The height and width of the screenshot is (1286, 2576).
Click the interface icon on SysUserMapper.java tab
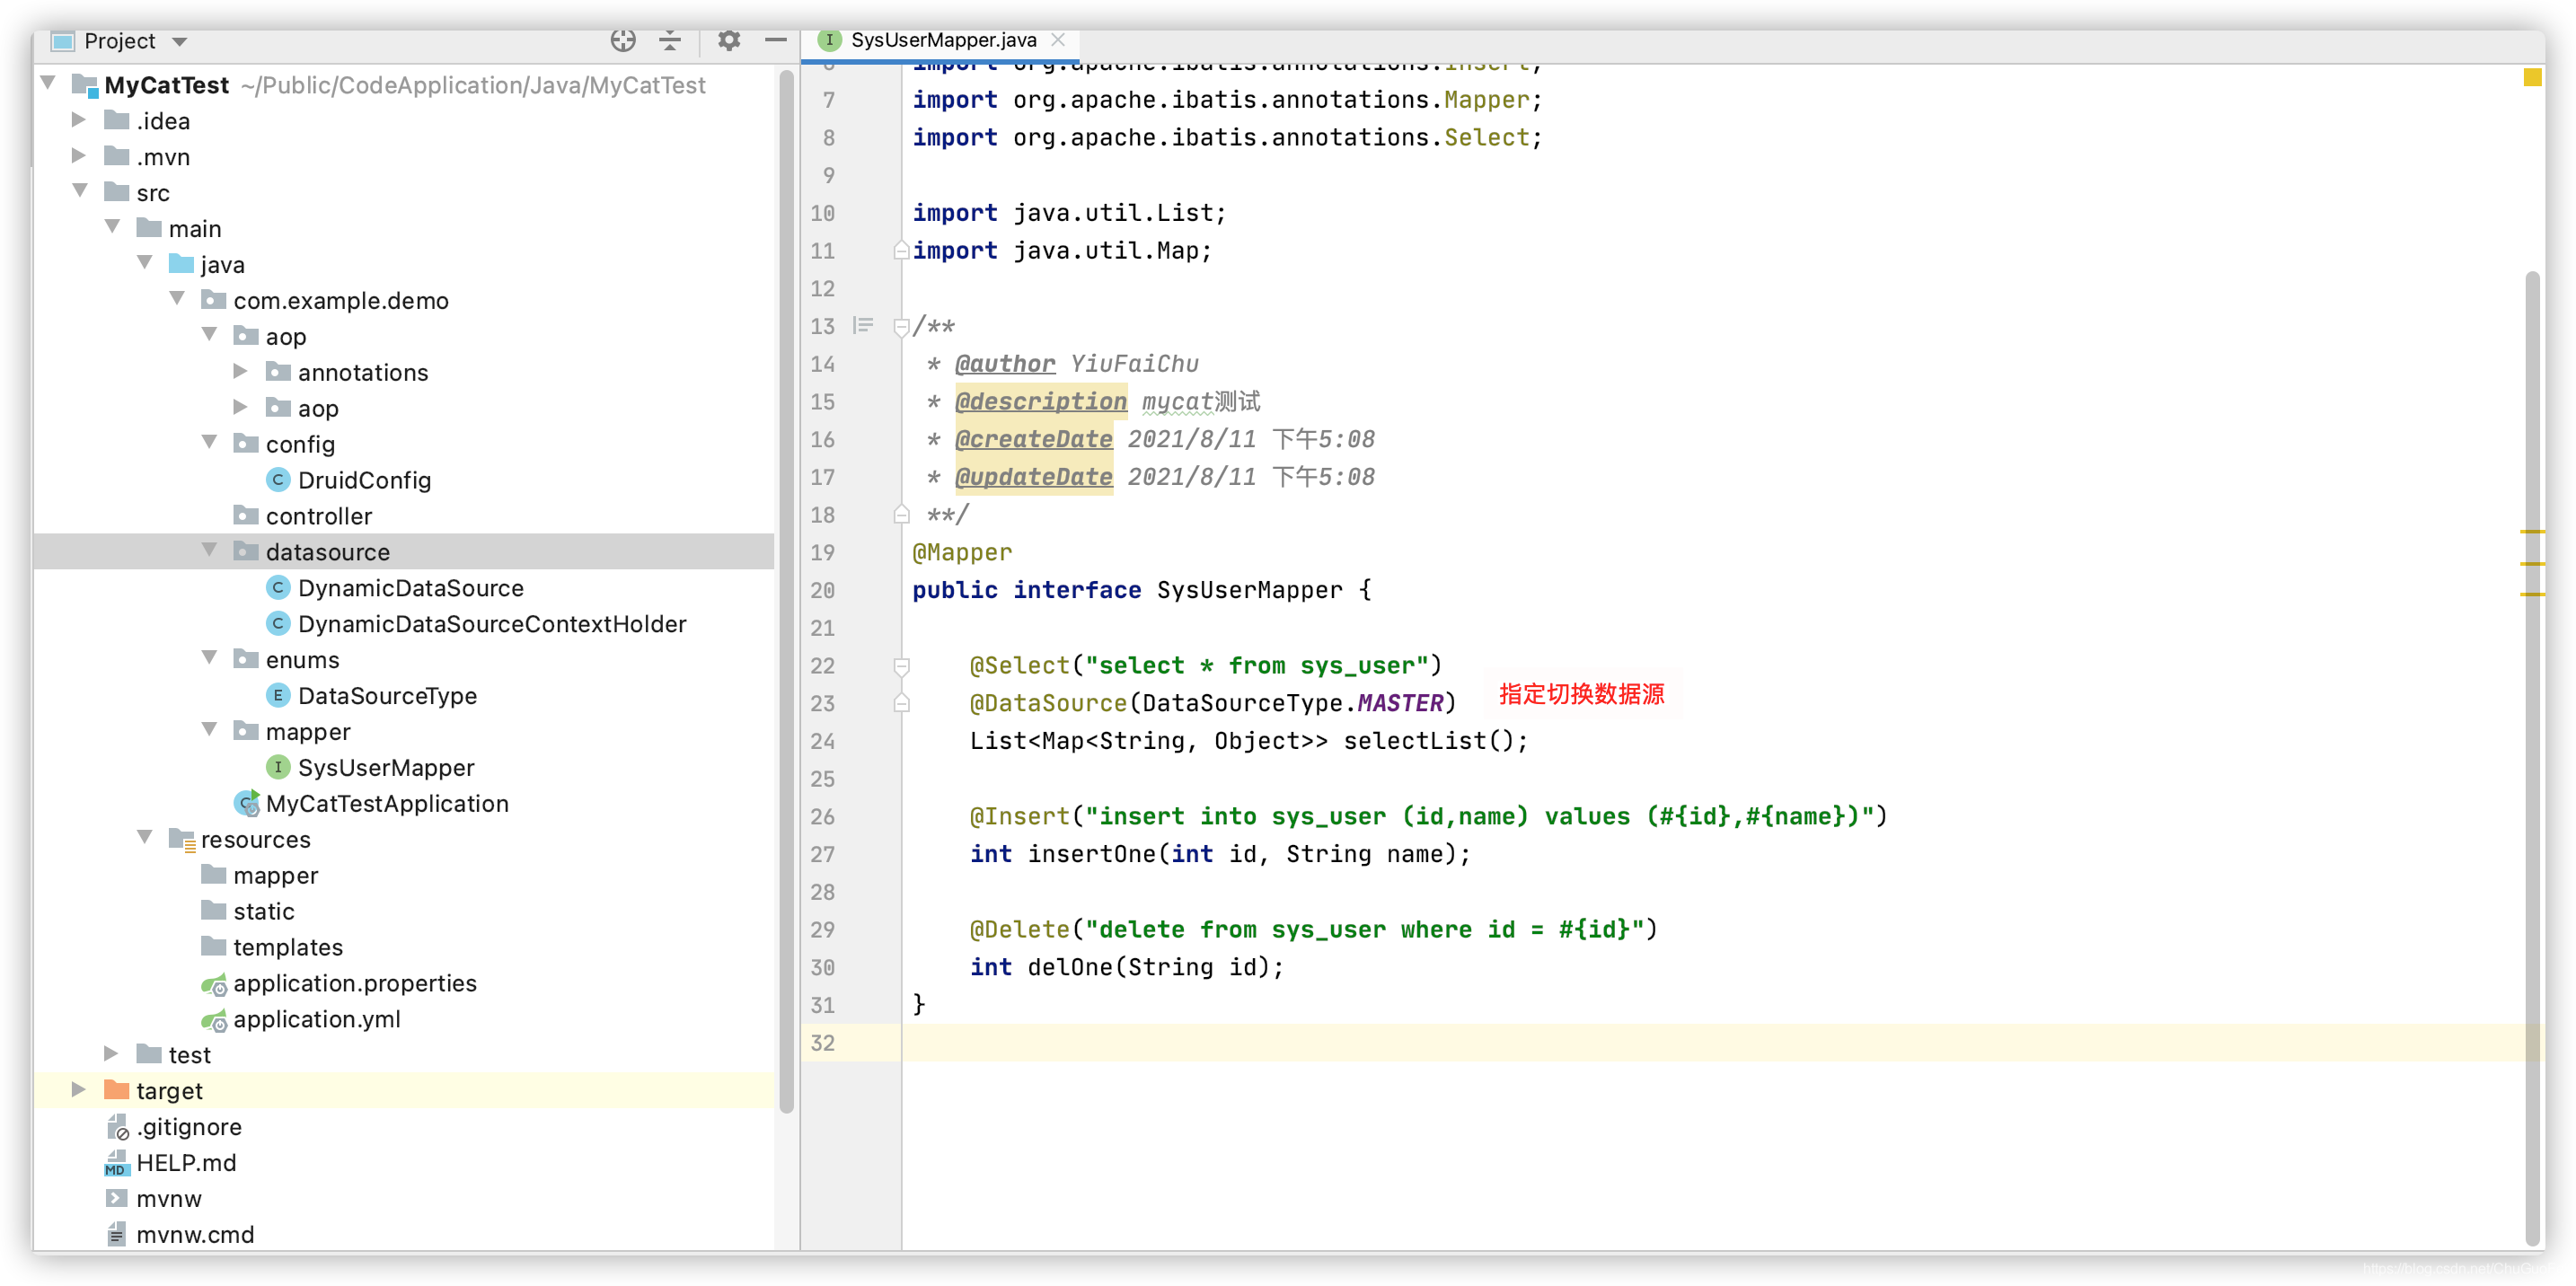click(x=829, y=40)
